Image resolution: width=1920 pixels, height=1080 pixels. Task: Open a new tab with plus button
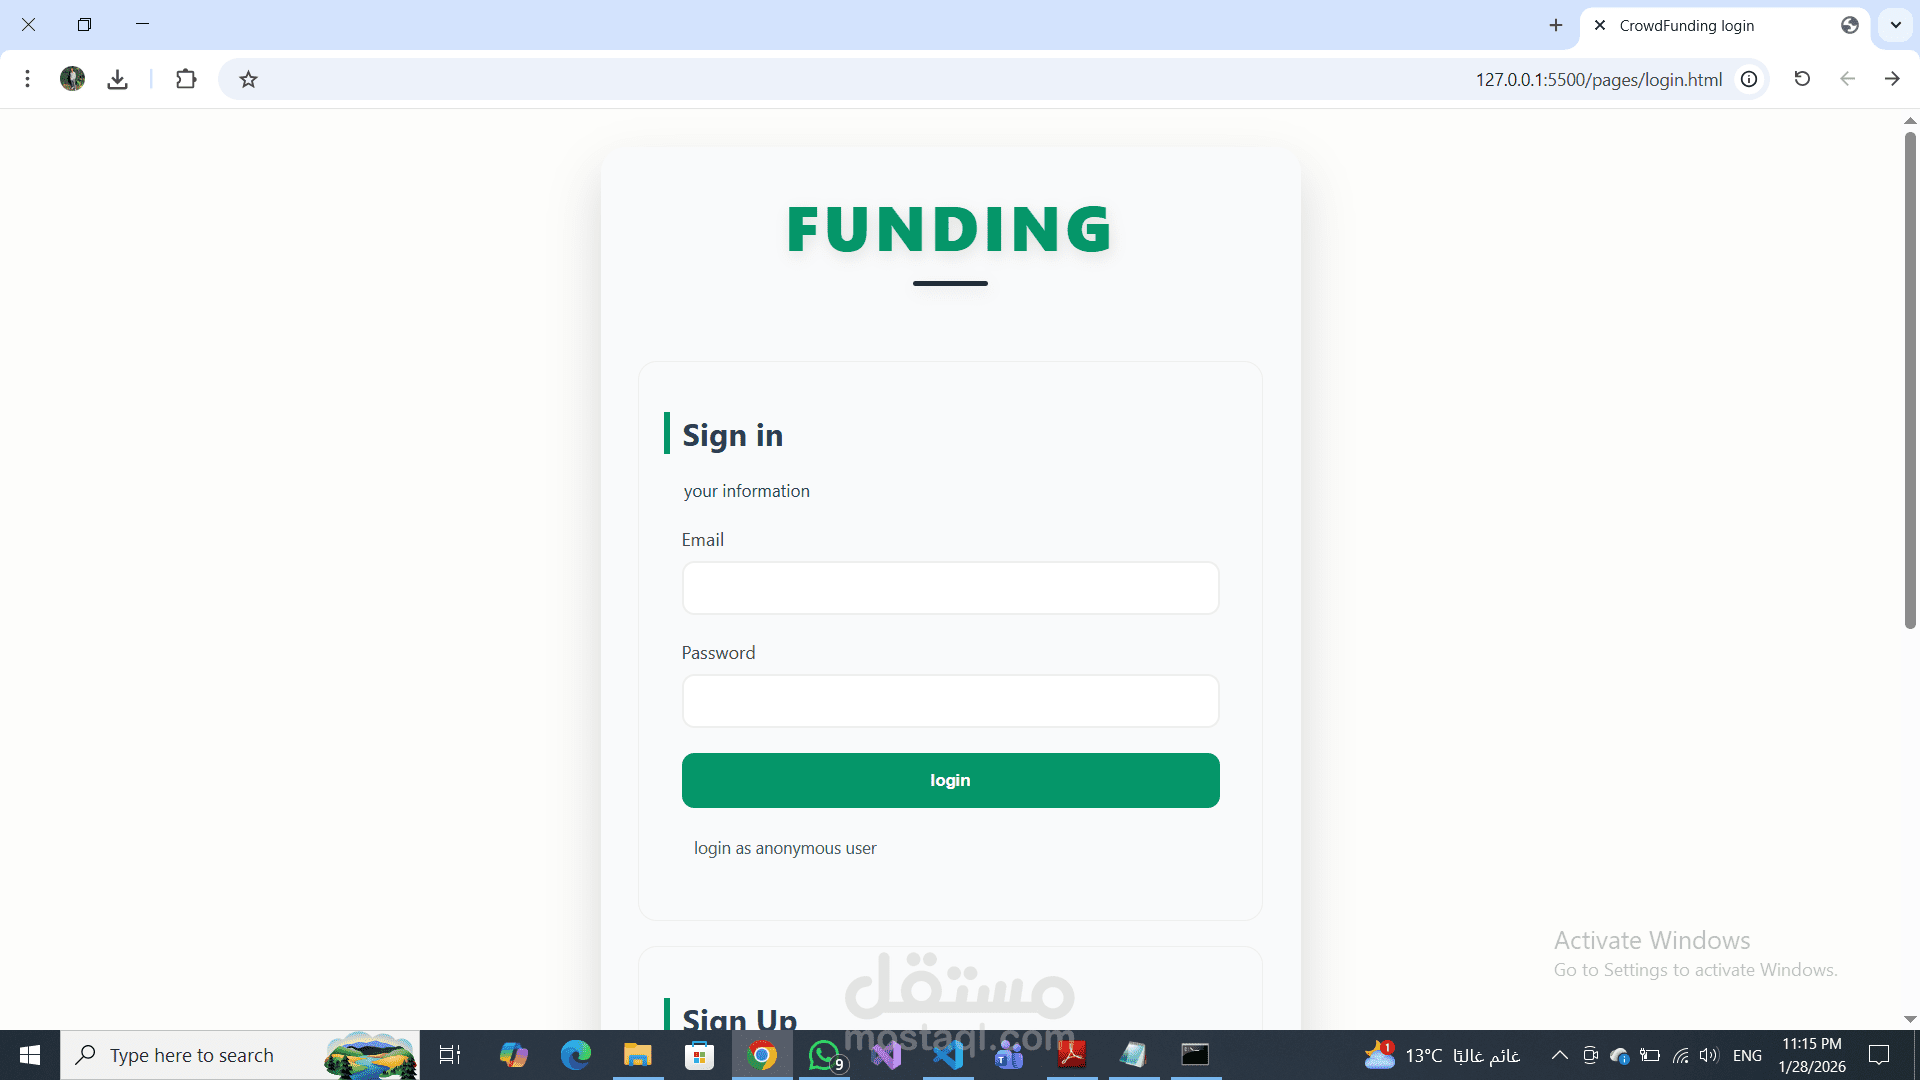(1556, 26)
